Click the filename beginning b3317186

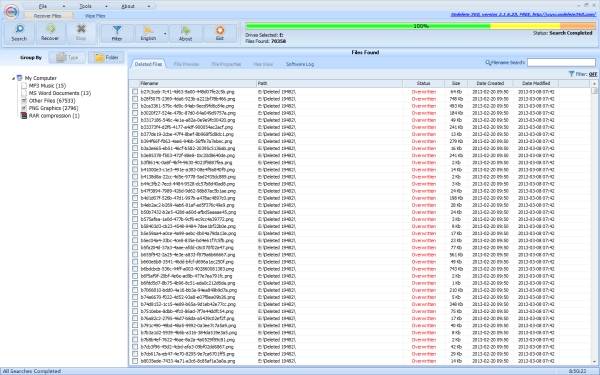pos(187,120)
